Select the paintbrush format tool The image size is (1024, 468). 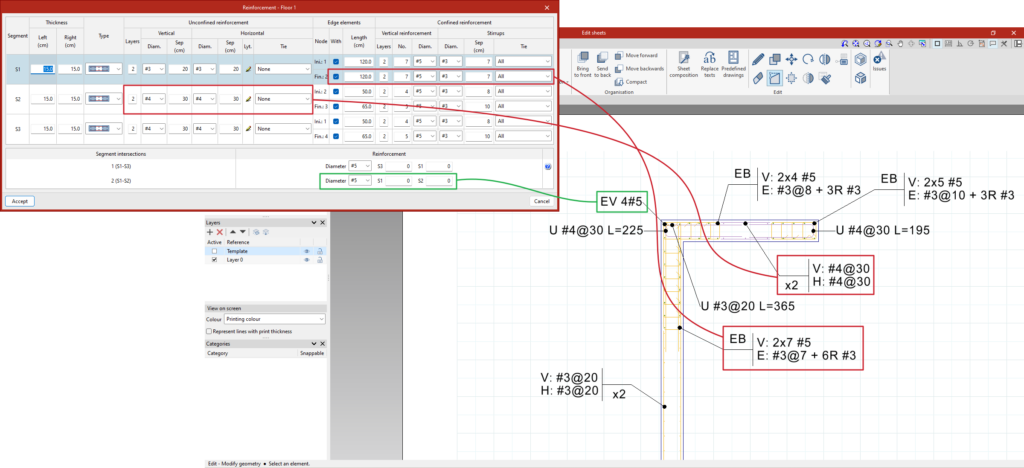pos(825,78)
